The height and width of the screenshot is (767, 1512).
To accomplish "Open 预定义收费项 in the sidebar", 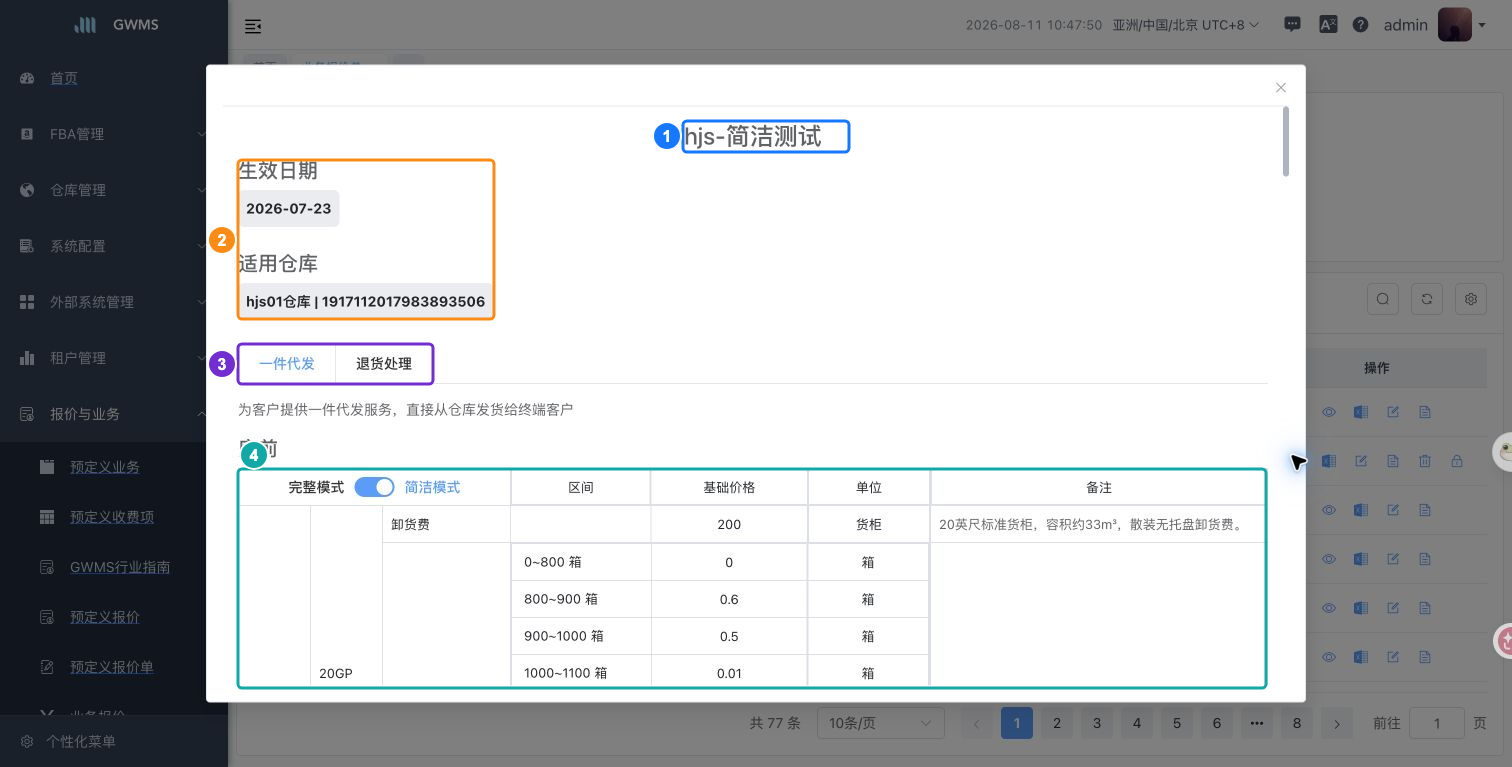I will 112,517.
